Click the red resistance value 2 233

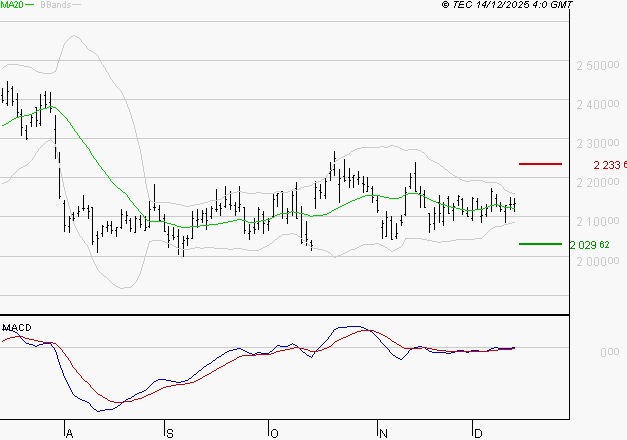tap(610, 165)
